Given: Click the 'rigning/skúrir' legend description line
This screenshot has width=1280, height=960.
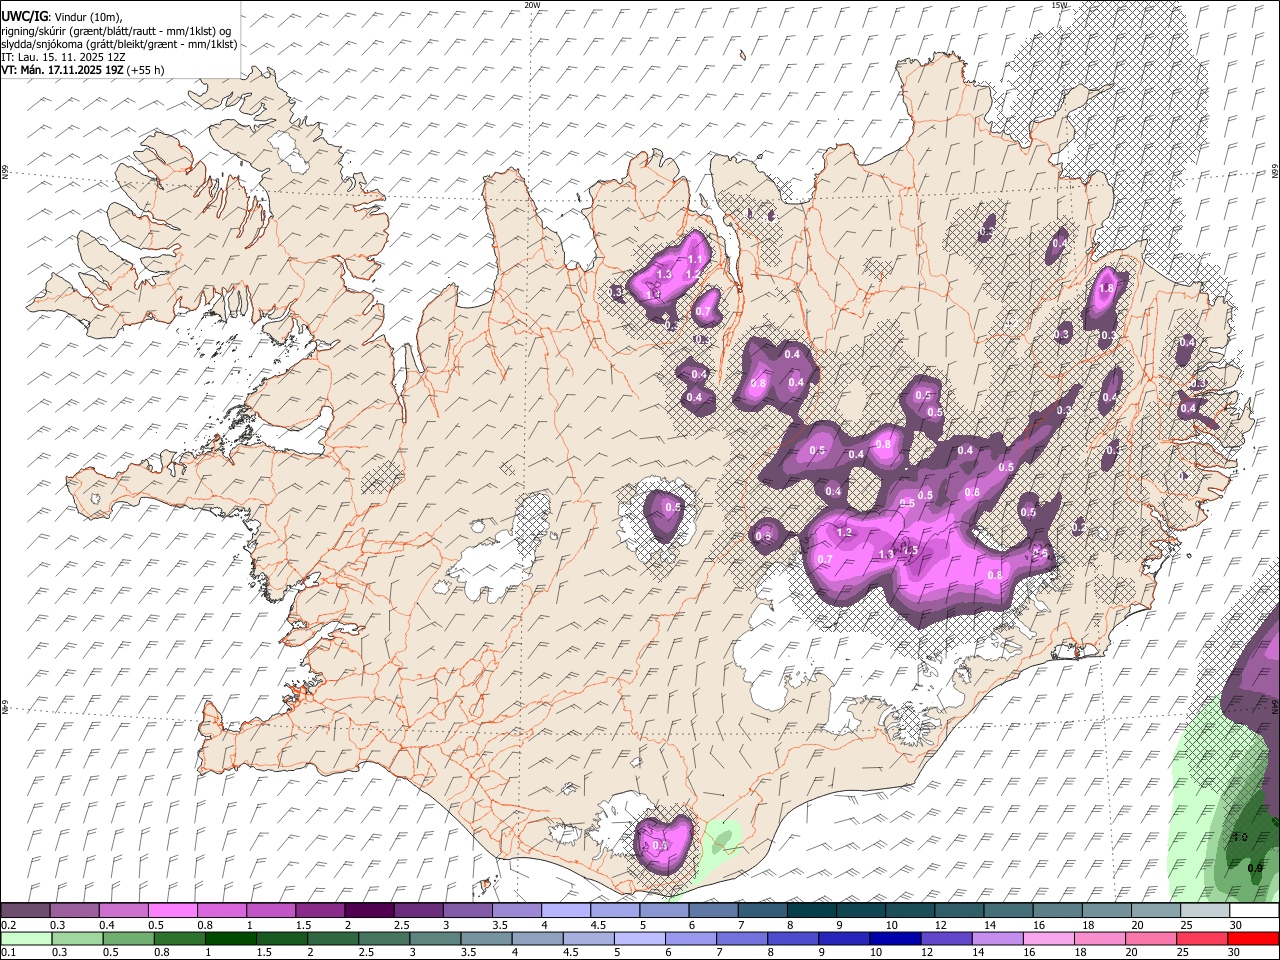Looking at the screenshot, I should (x=116, y=30).
